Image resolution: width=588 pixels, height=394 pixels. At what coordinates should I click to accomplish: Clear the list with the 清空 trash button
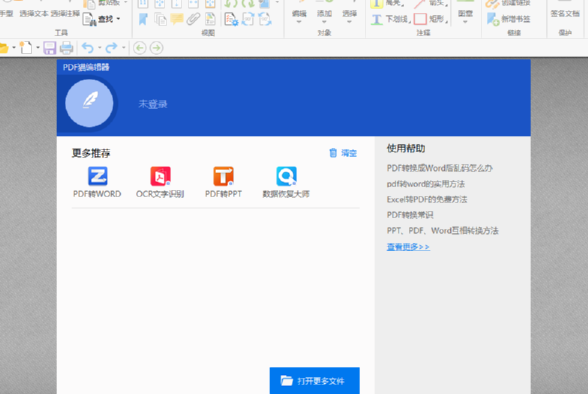[x=343, y=153]
